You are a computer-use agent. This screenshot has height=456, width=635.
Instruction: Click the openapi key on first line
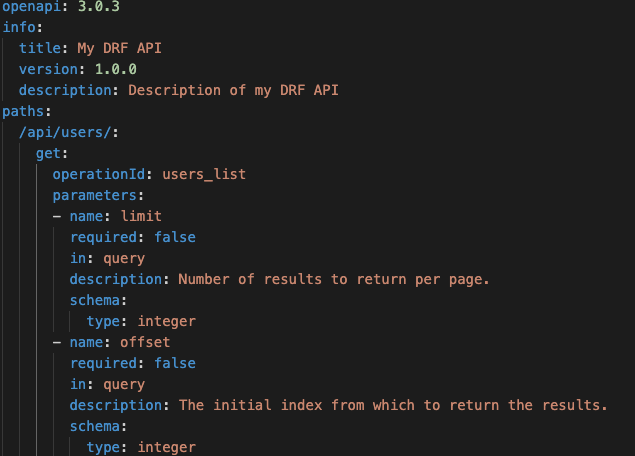(31, 7)
